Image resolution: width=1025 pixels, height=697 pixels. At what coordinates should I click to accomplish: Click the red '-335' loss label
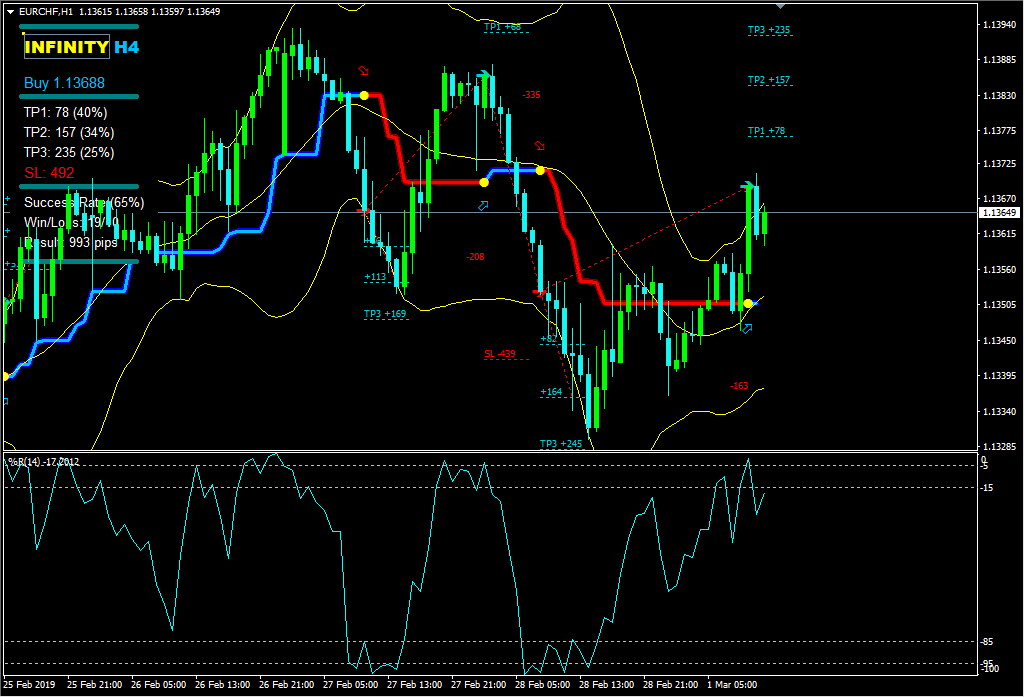coord(531,95)
